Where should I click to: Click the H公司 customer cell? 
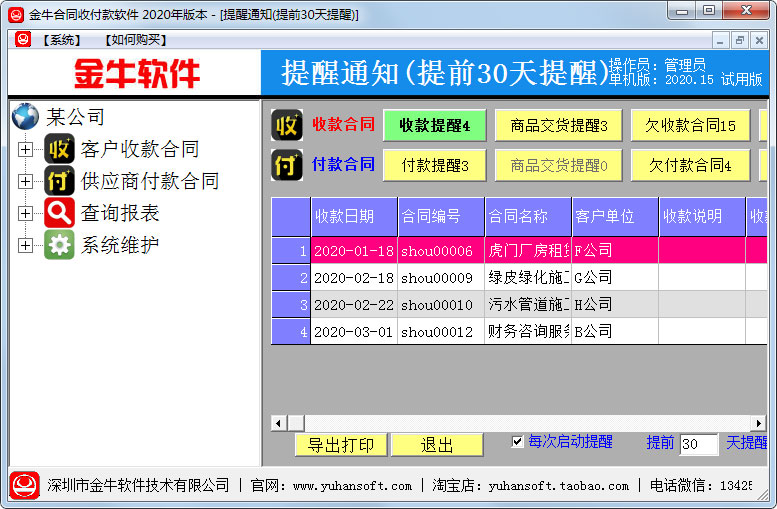(x=615, y=304)
